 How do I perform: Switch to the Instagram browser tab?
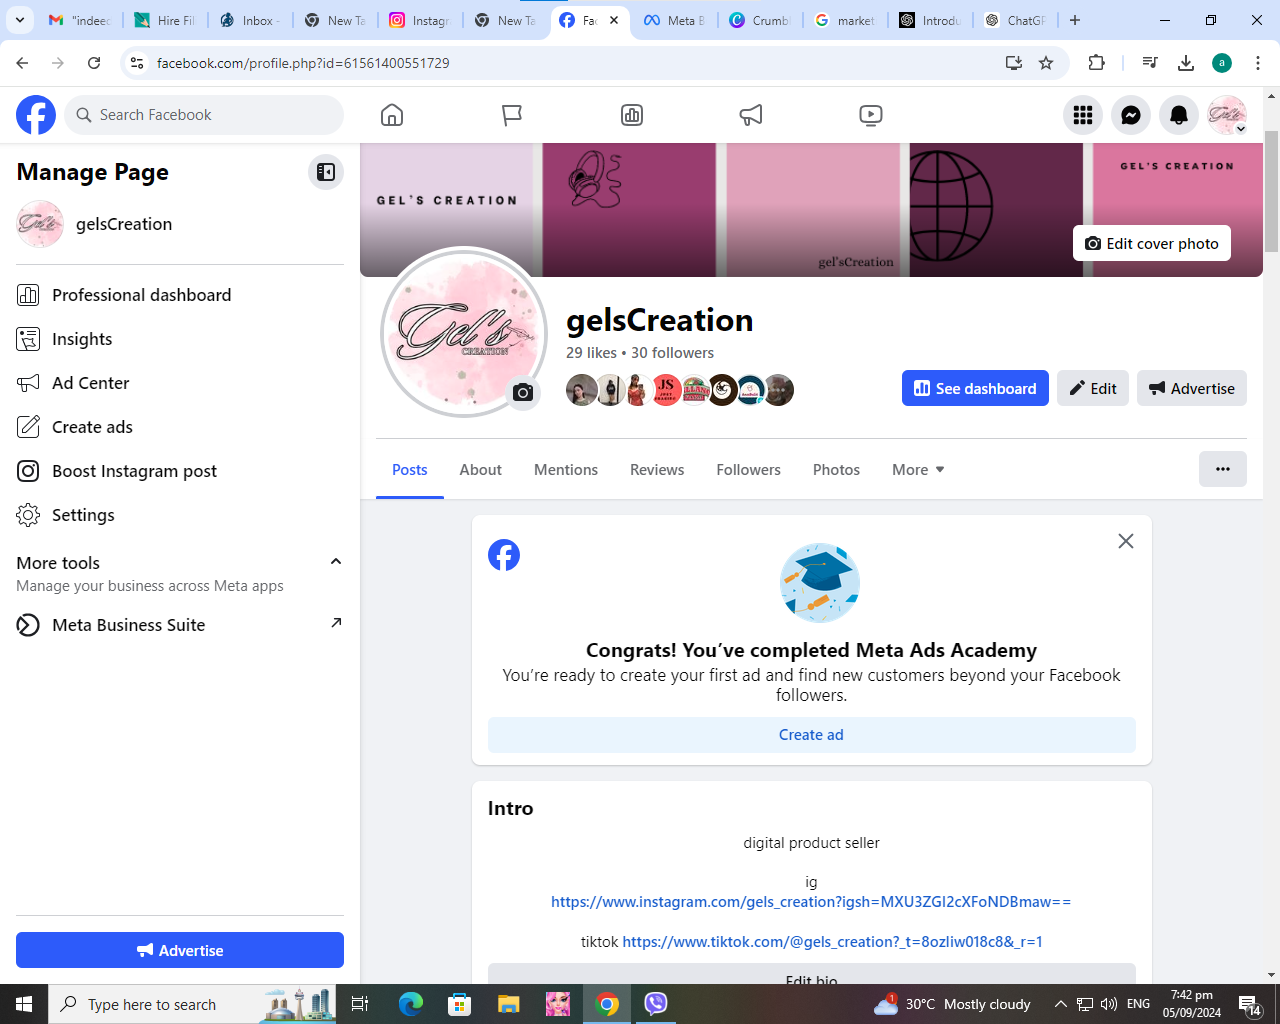point(421,20)
